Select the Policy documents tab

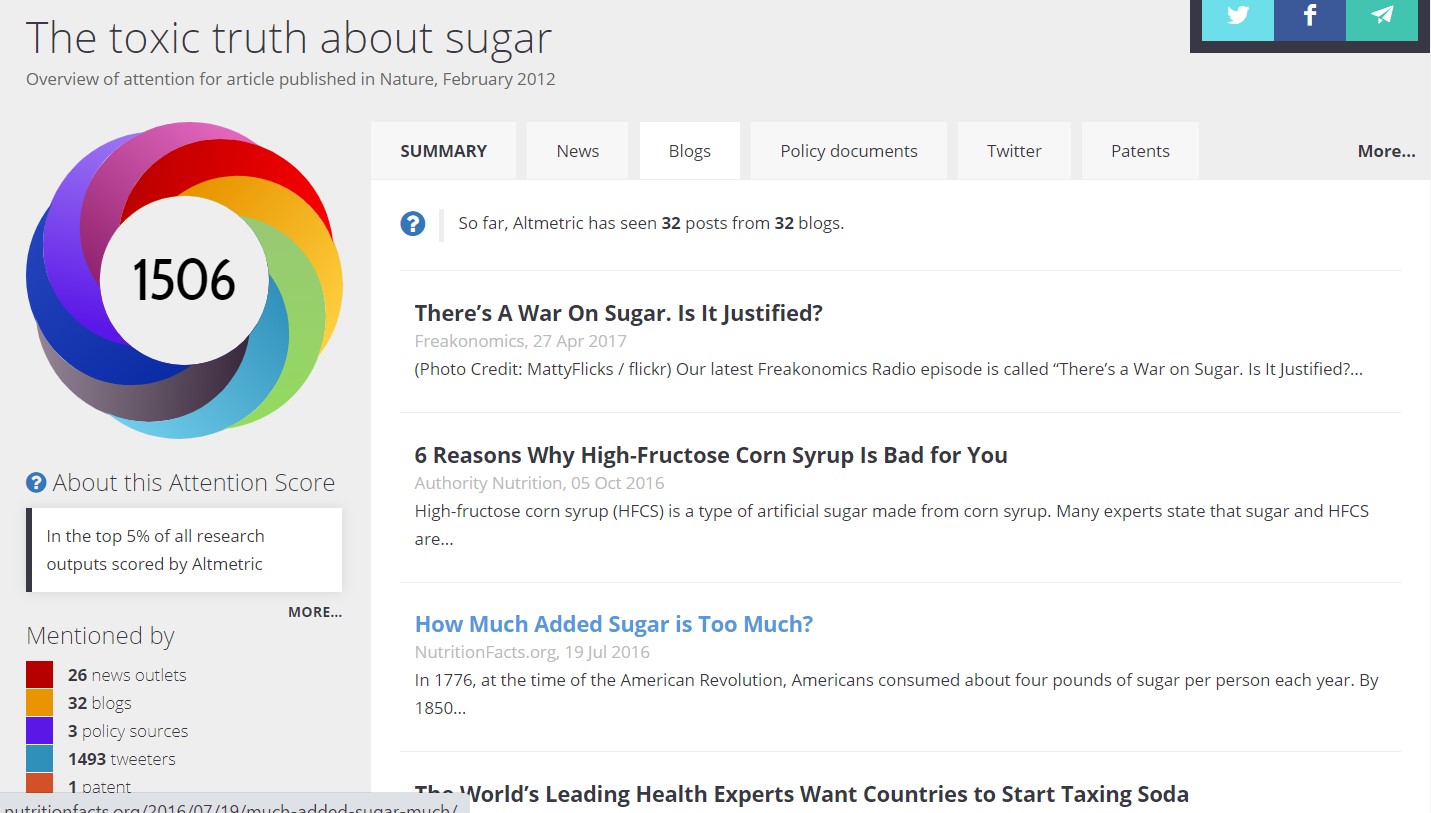(848, 151)
